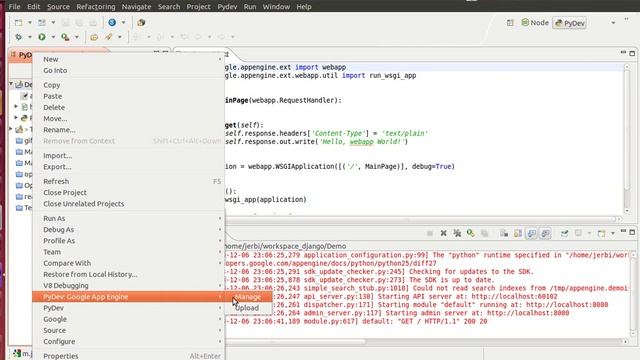
Task: Click the open folder search toolbar icon
Action: pyautogui.click(x=94, y=37)
